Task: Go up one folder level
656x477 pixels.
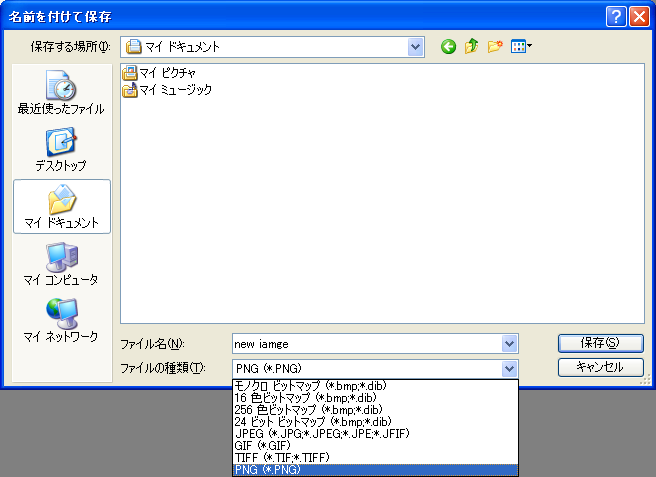Action: pos(472,46)
